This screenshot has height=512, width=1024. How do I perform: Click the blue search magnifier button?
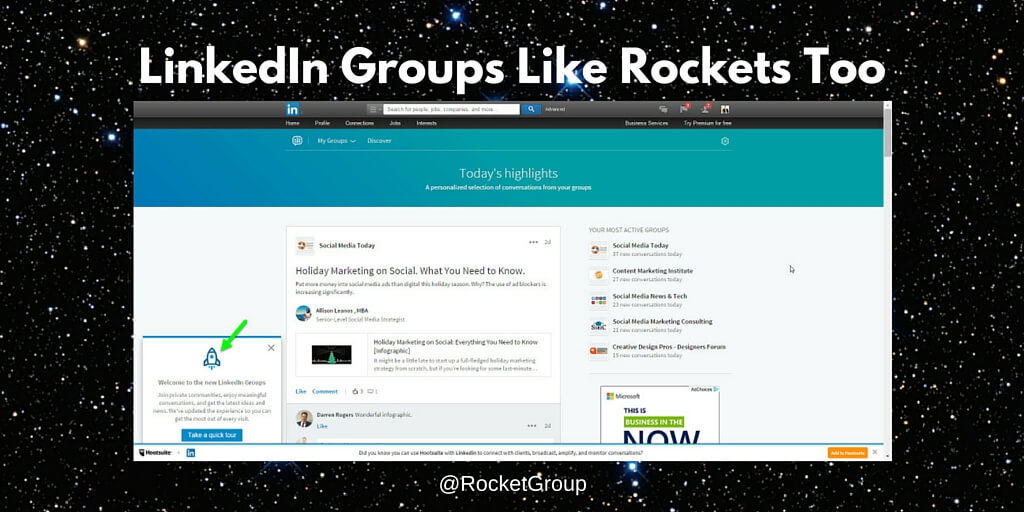531,109
